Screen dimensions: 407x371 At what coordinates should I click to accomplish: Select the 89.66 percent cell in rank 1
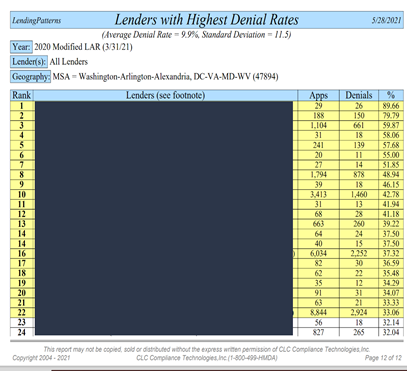[391, 106]
